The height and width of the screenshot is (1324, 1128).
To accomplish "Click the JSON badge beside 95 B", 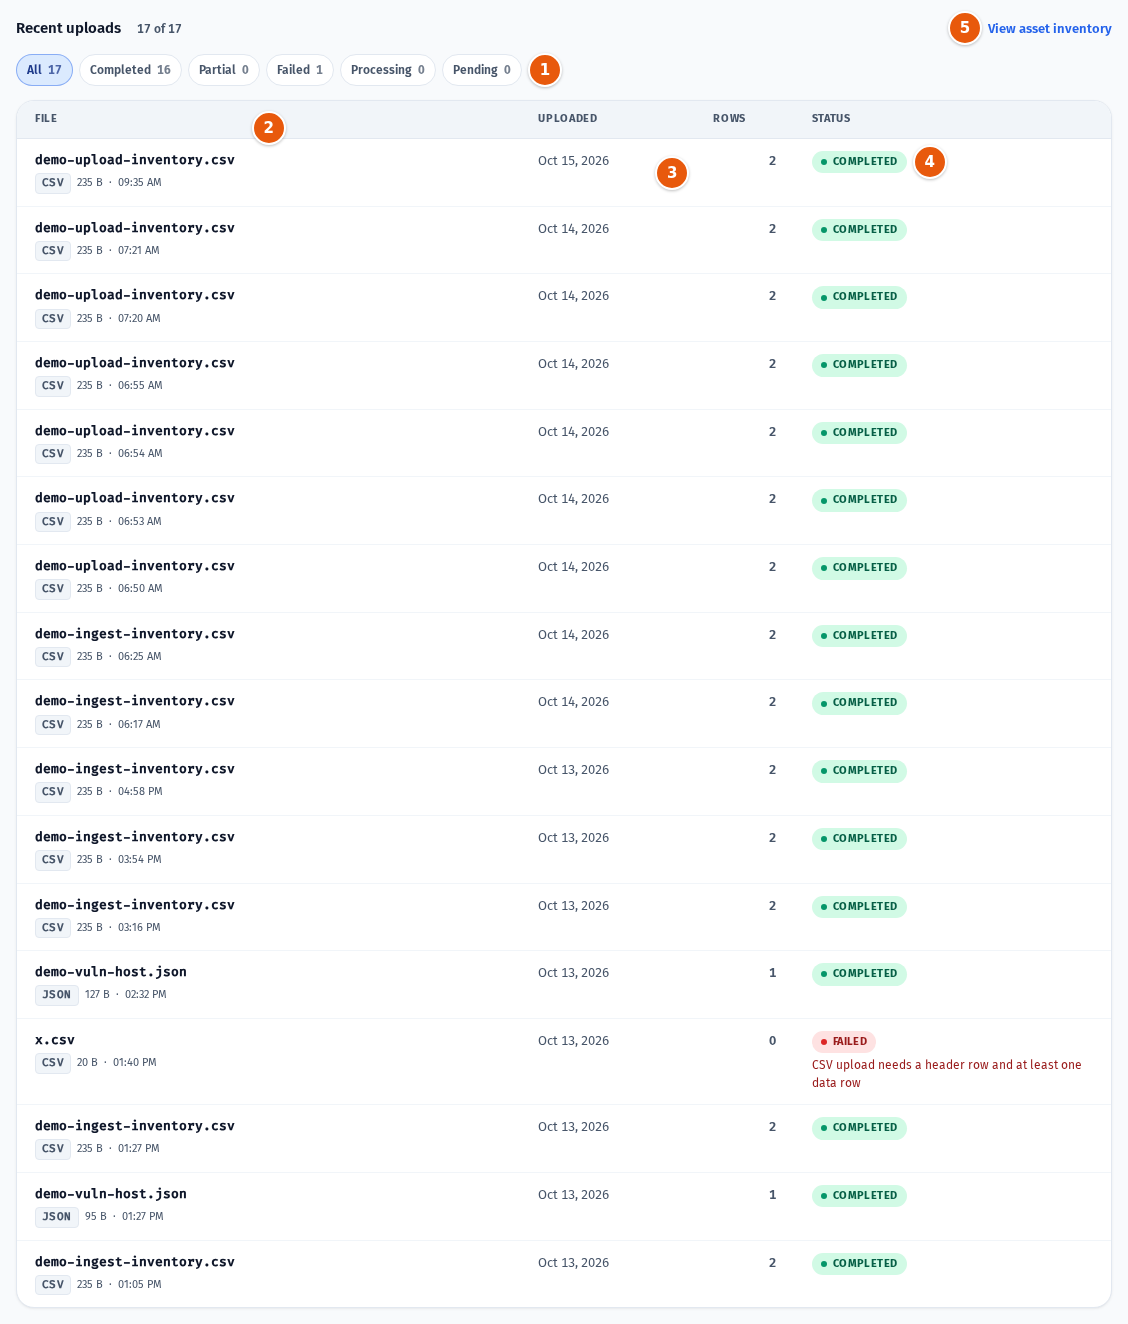I will [57, 1217].
